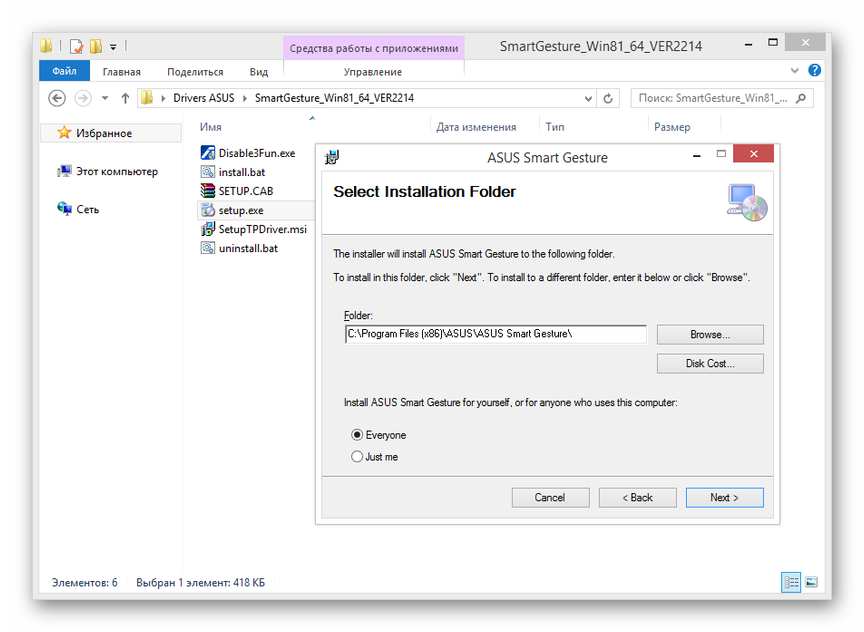The image size is (864, 632).
Task: Switch to large icons view mode
Action: click(811, 582)
